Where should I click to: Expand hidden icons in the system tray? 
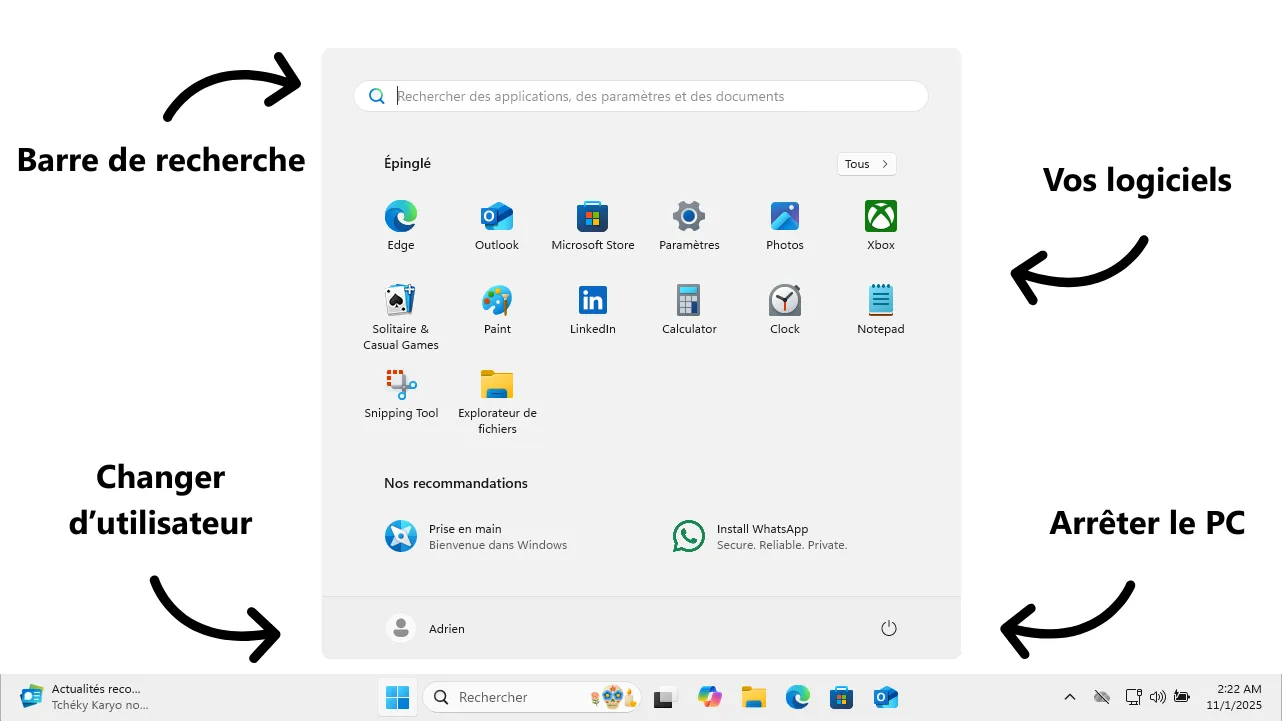tap(1069, 697)
